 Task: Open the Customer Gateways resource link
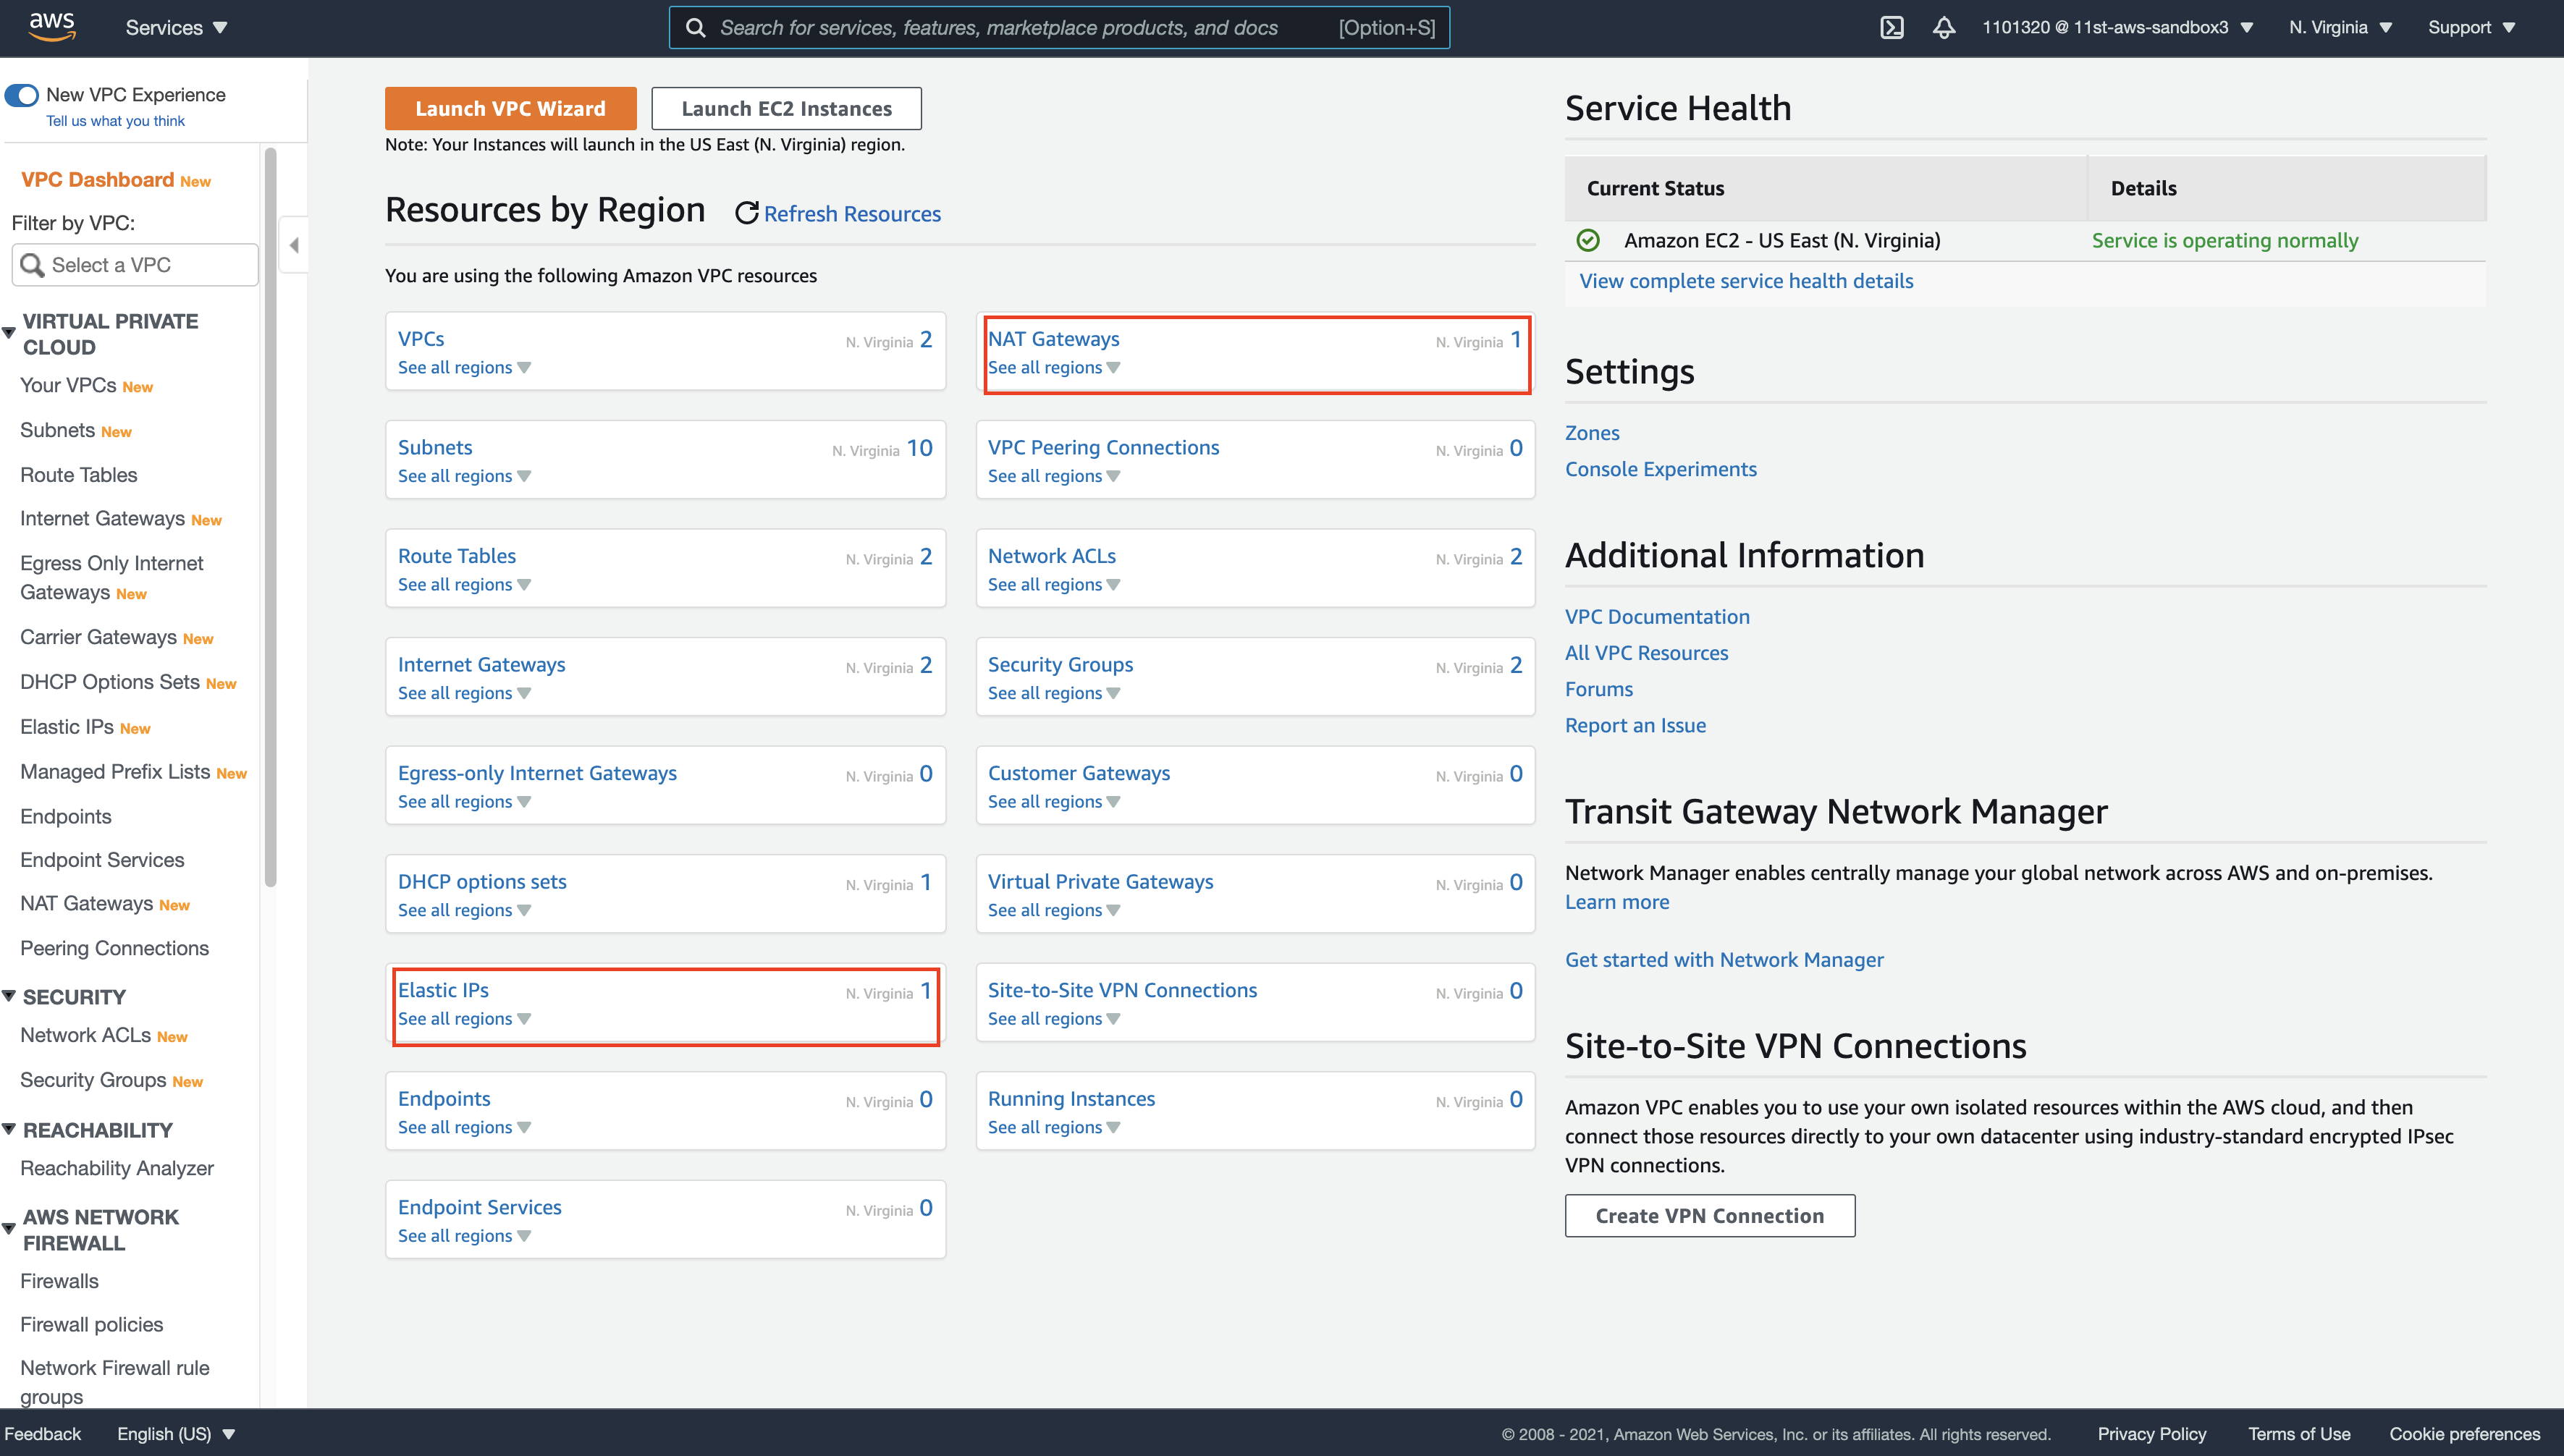pos(1079,773)
